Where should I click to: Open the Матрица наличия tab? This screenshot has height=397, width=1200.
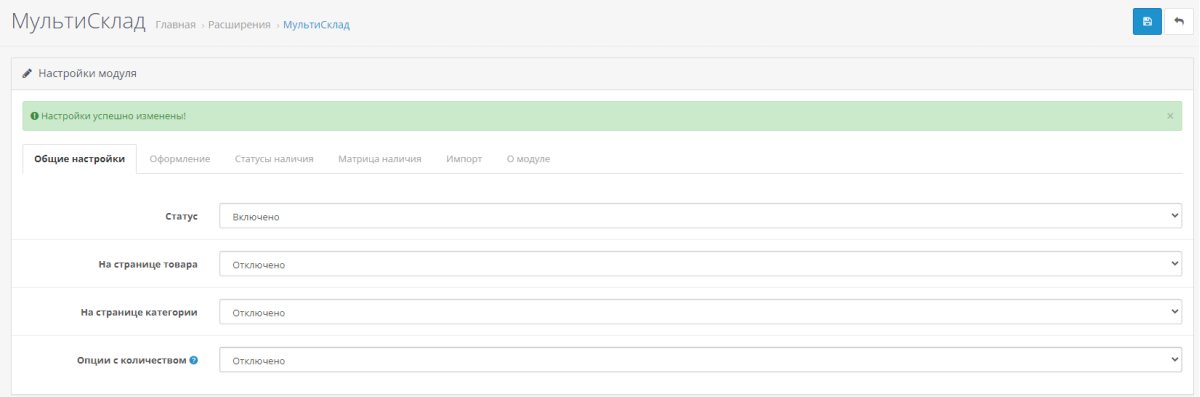point(379,159)
